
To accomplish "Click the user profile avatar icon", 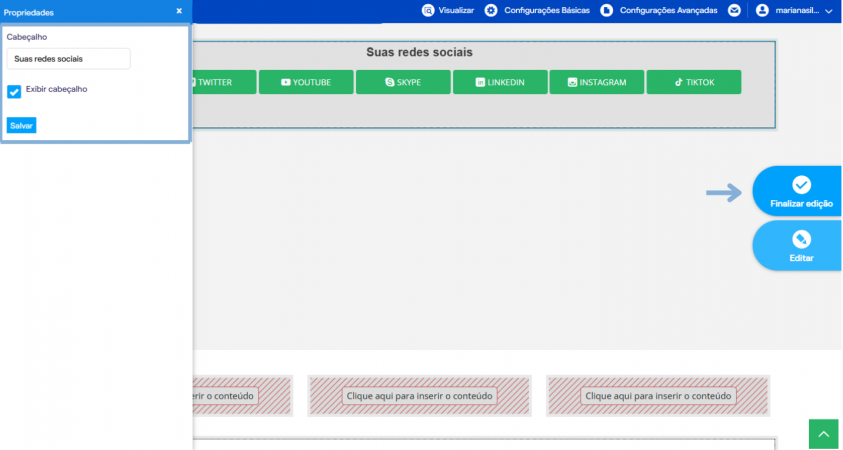I will (x=762, y=10).
